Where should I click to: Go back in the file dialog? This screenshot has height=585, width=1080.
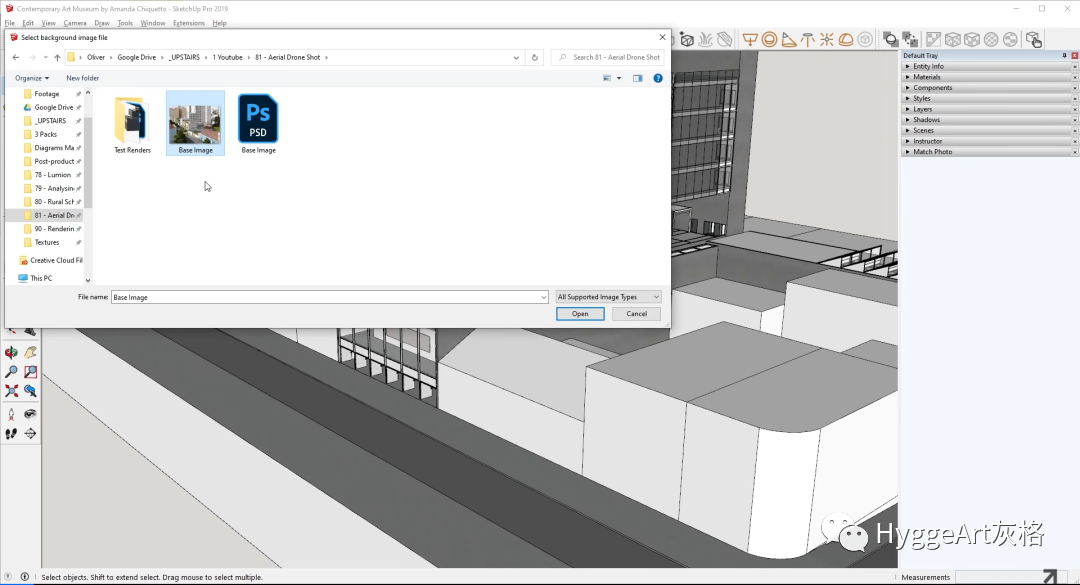coord(16,57)
